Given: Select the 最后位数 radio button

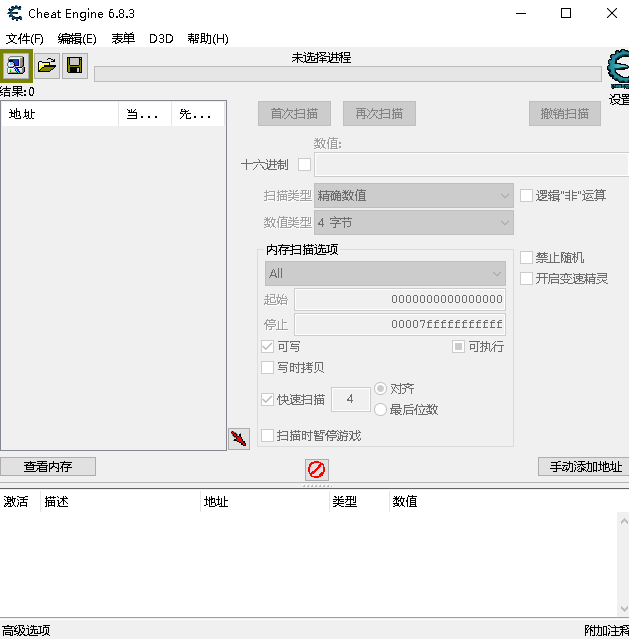Looking at the screenshot, I should (380, 410).
